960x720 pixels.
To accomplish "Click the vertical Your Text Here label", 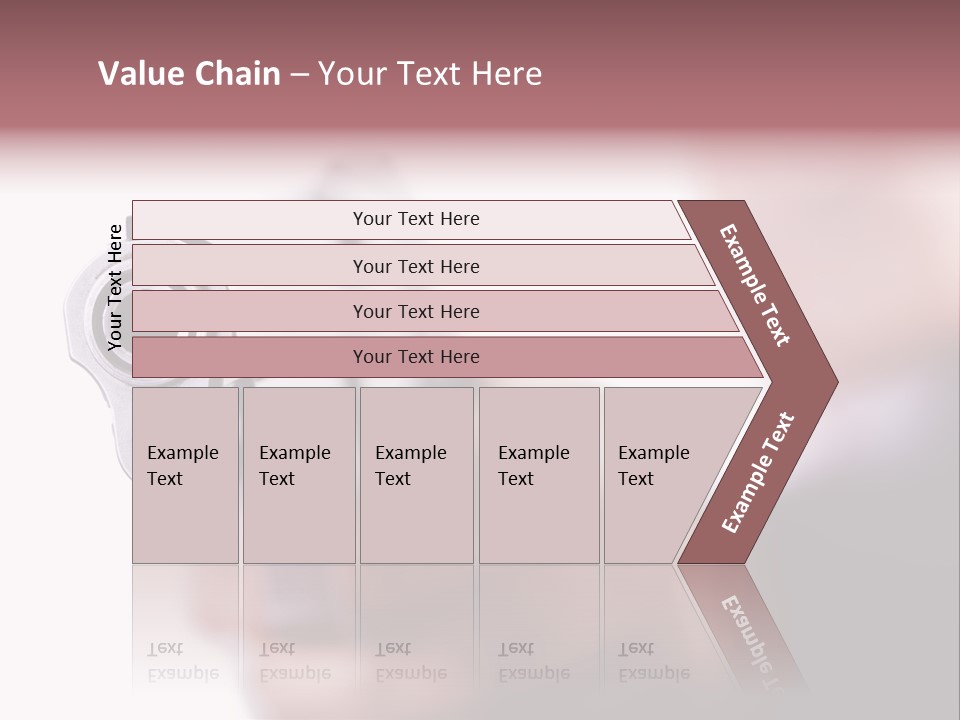I will pyautogui.click(x=115, y=287).
